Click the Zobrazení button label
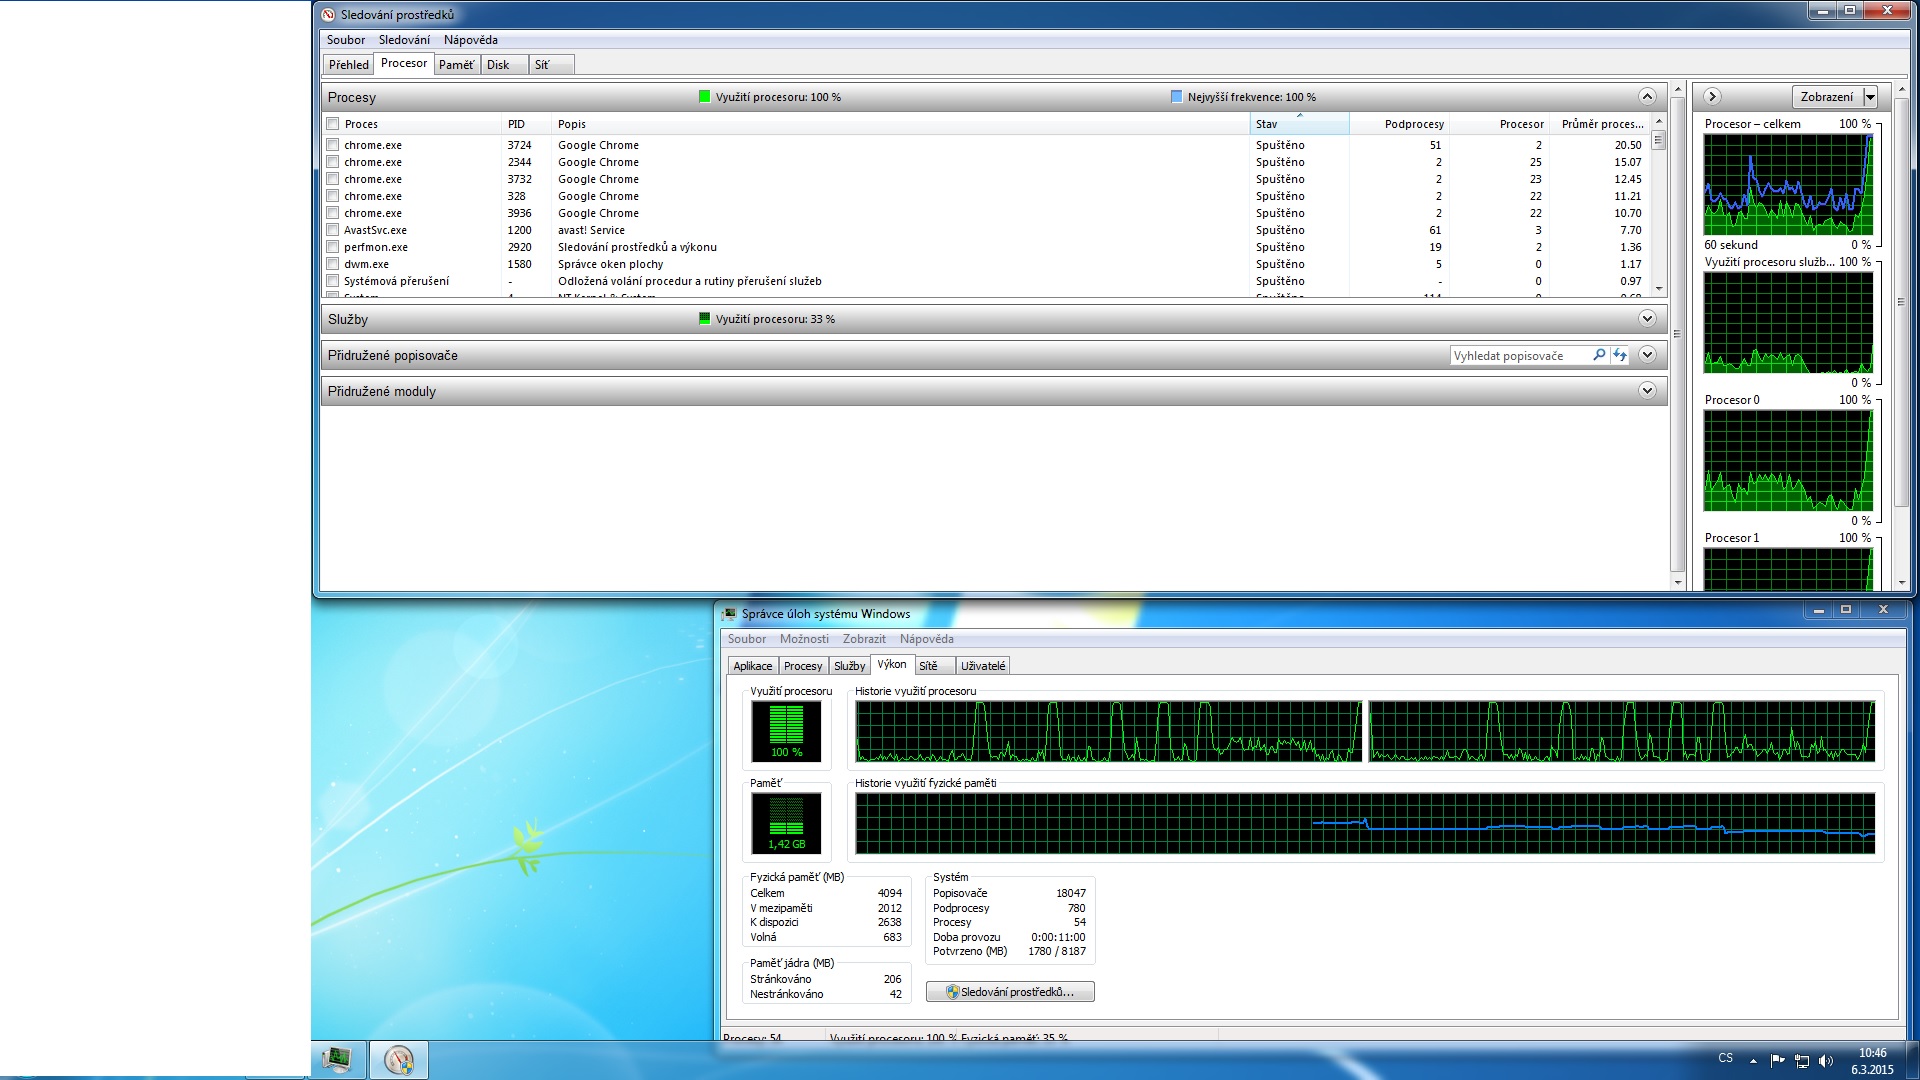This screenshot has height=1080, width=1920. pos(1826,97)
